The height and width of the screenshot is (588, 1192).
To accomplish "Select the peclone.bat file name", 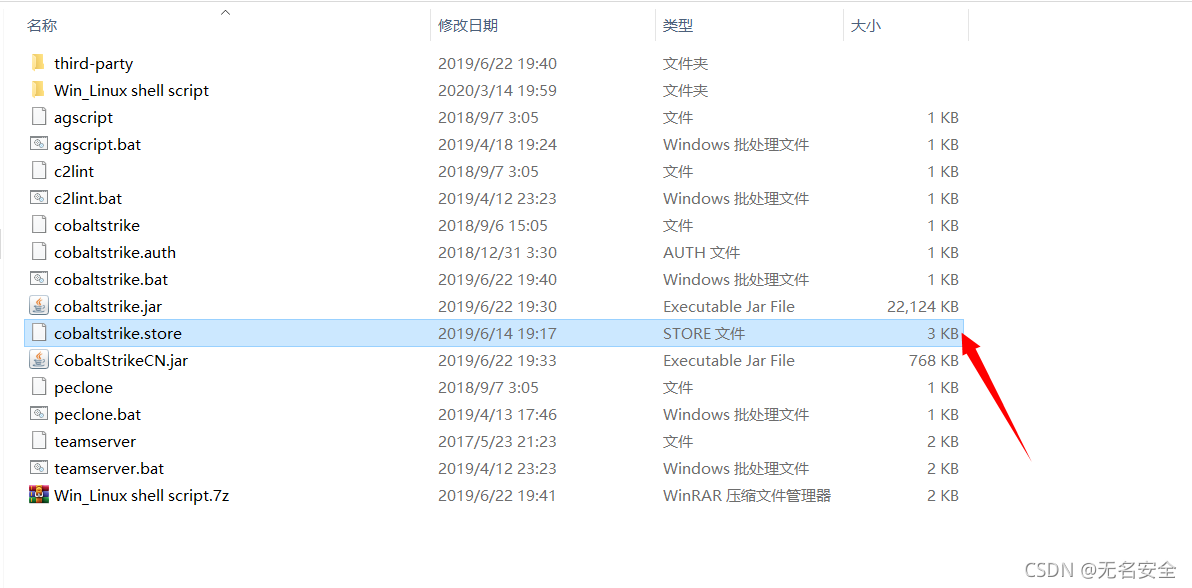I will pos(97,415).
